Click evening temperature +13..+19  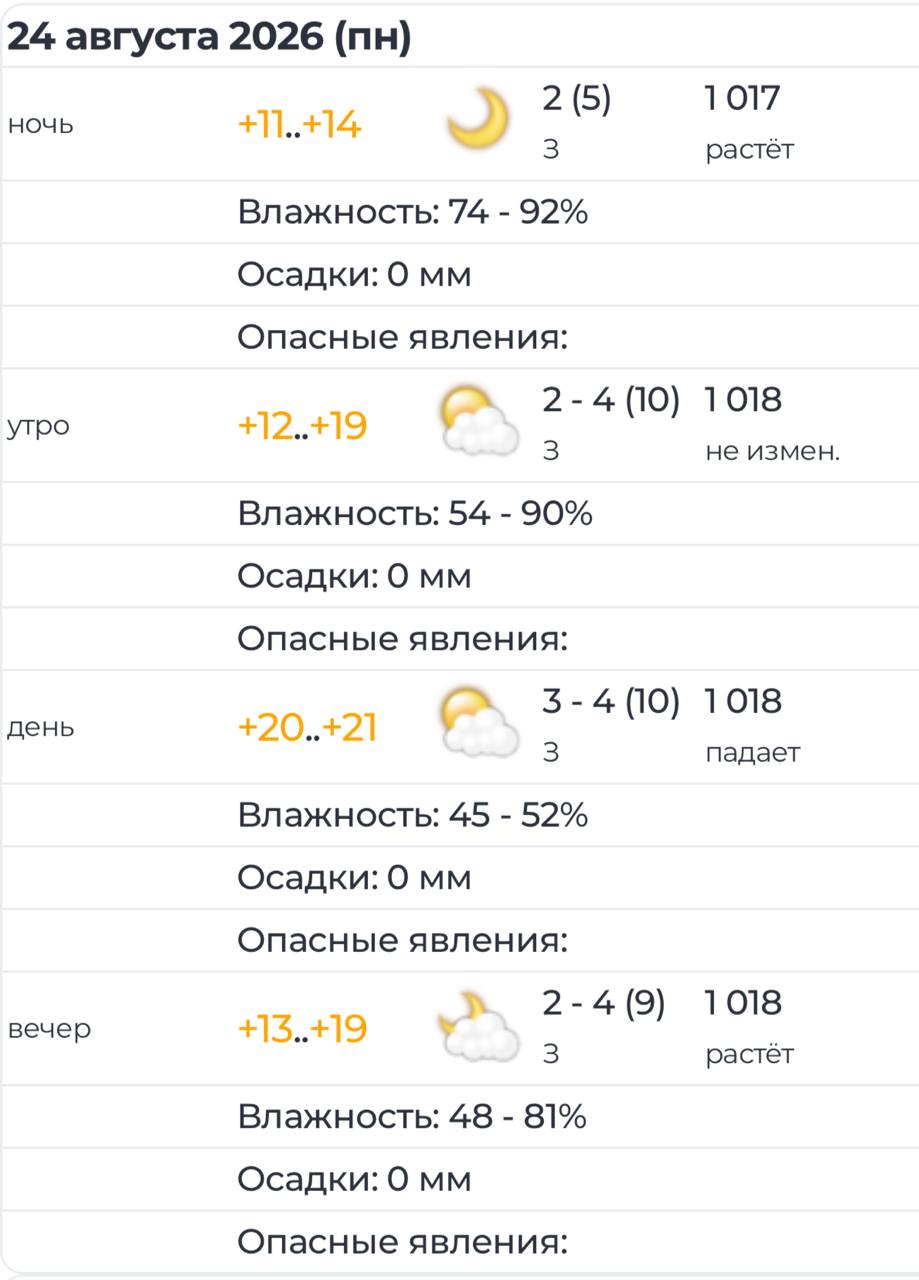302,1029
